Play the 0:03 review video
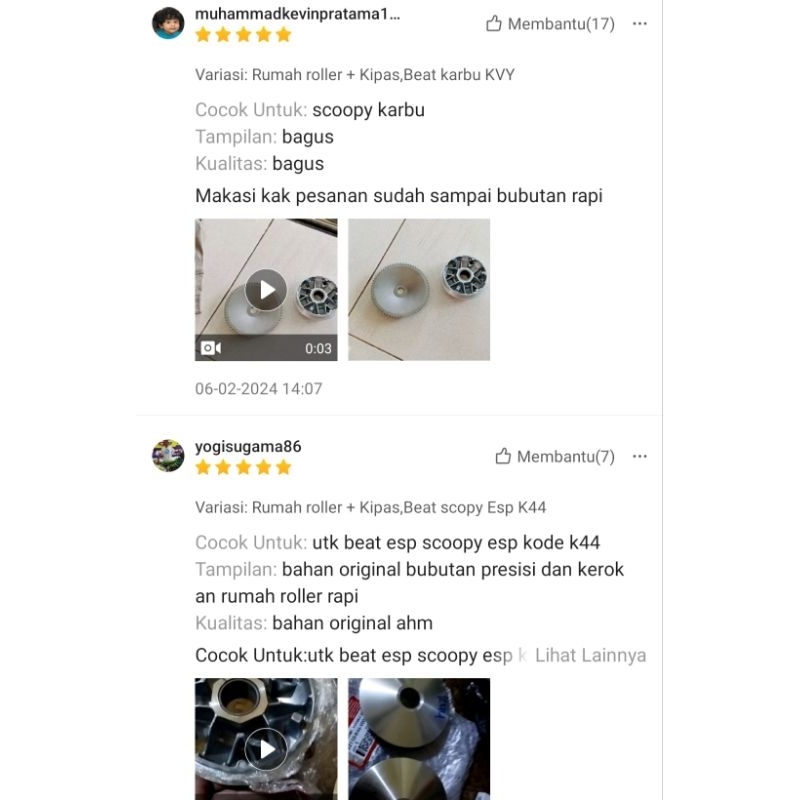The height and width of the screenshot is (800, 800). [266, 290]
